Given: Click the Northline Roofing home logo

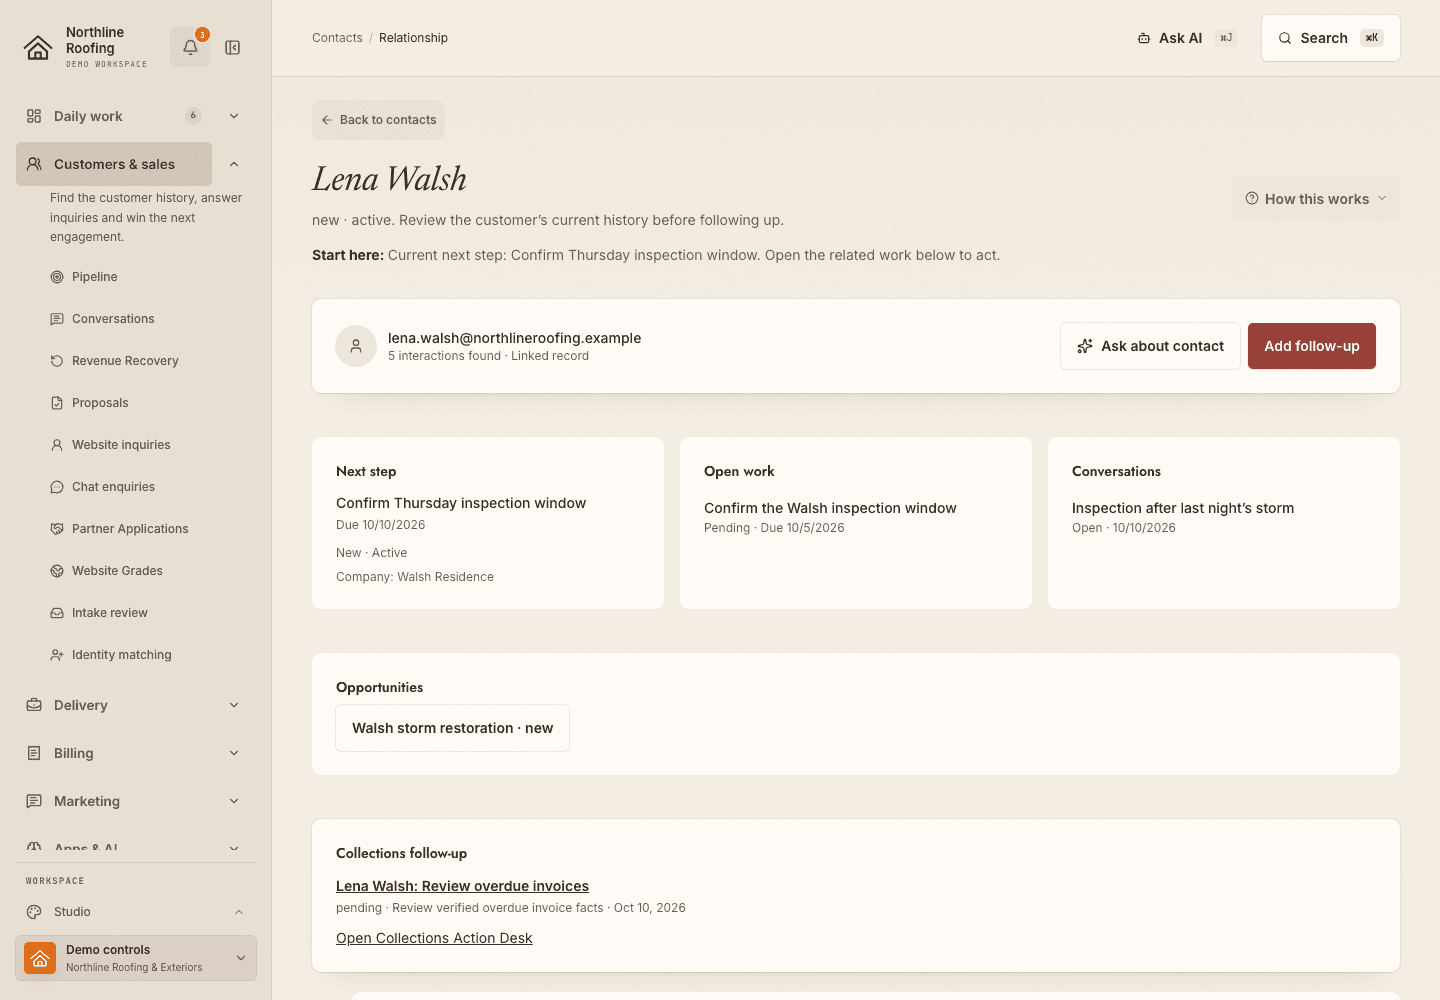Looking at the screenshot, I should (38, 48).
